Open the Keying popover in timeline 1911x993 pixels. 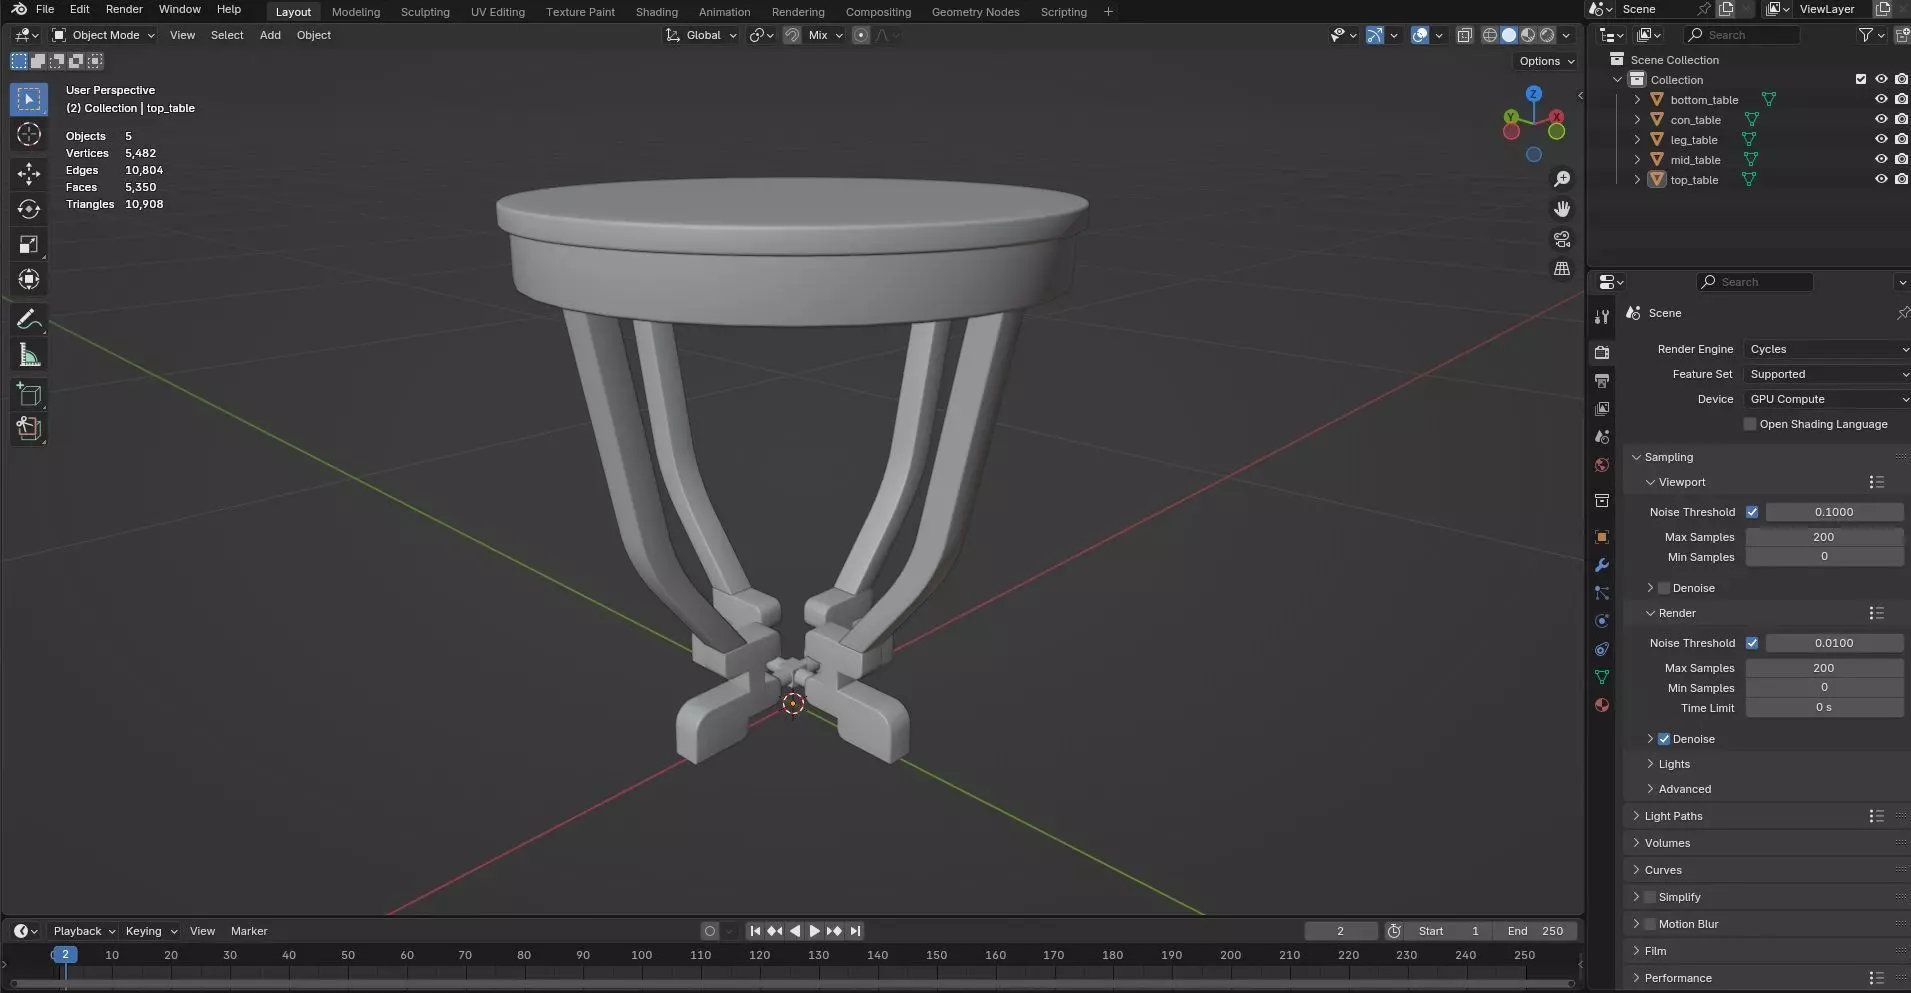click(x=151, y=931)
